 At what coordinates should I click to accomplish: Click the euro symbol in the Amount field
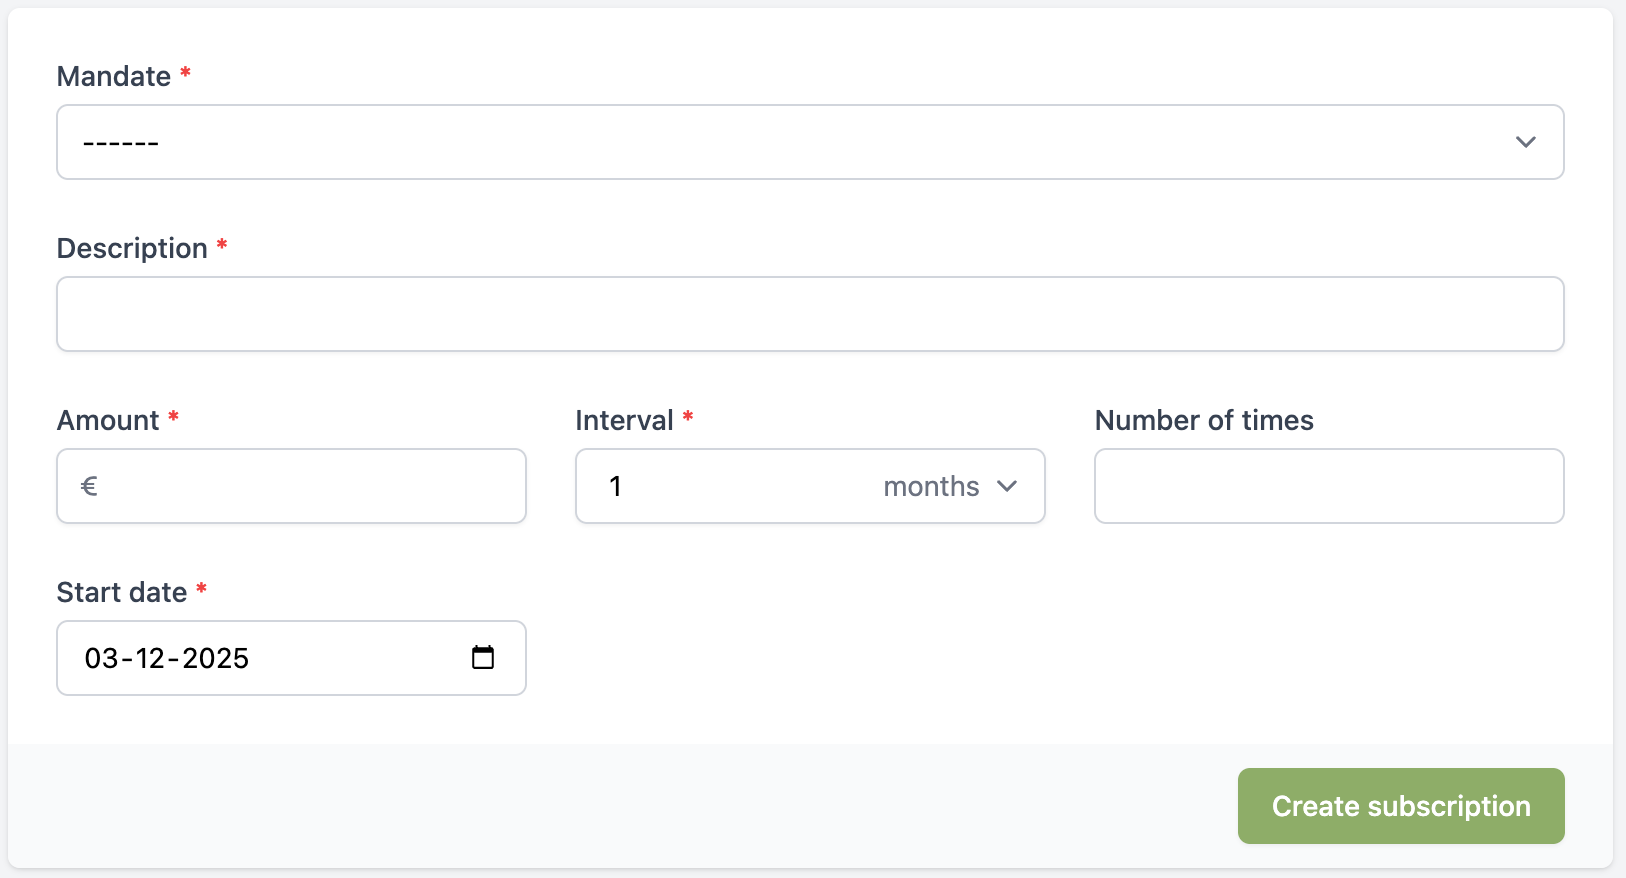pyautogui.click(x=89, y=486)
